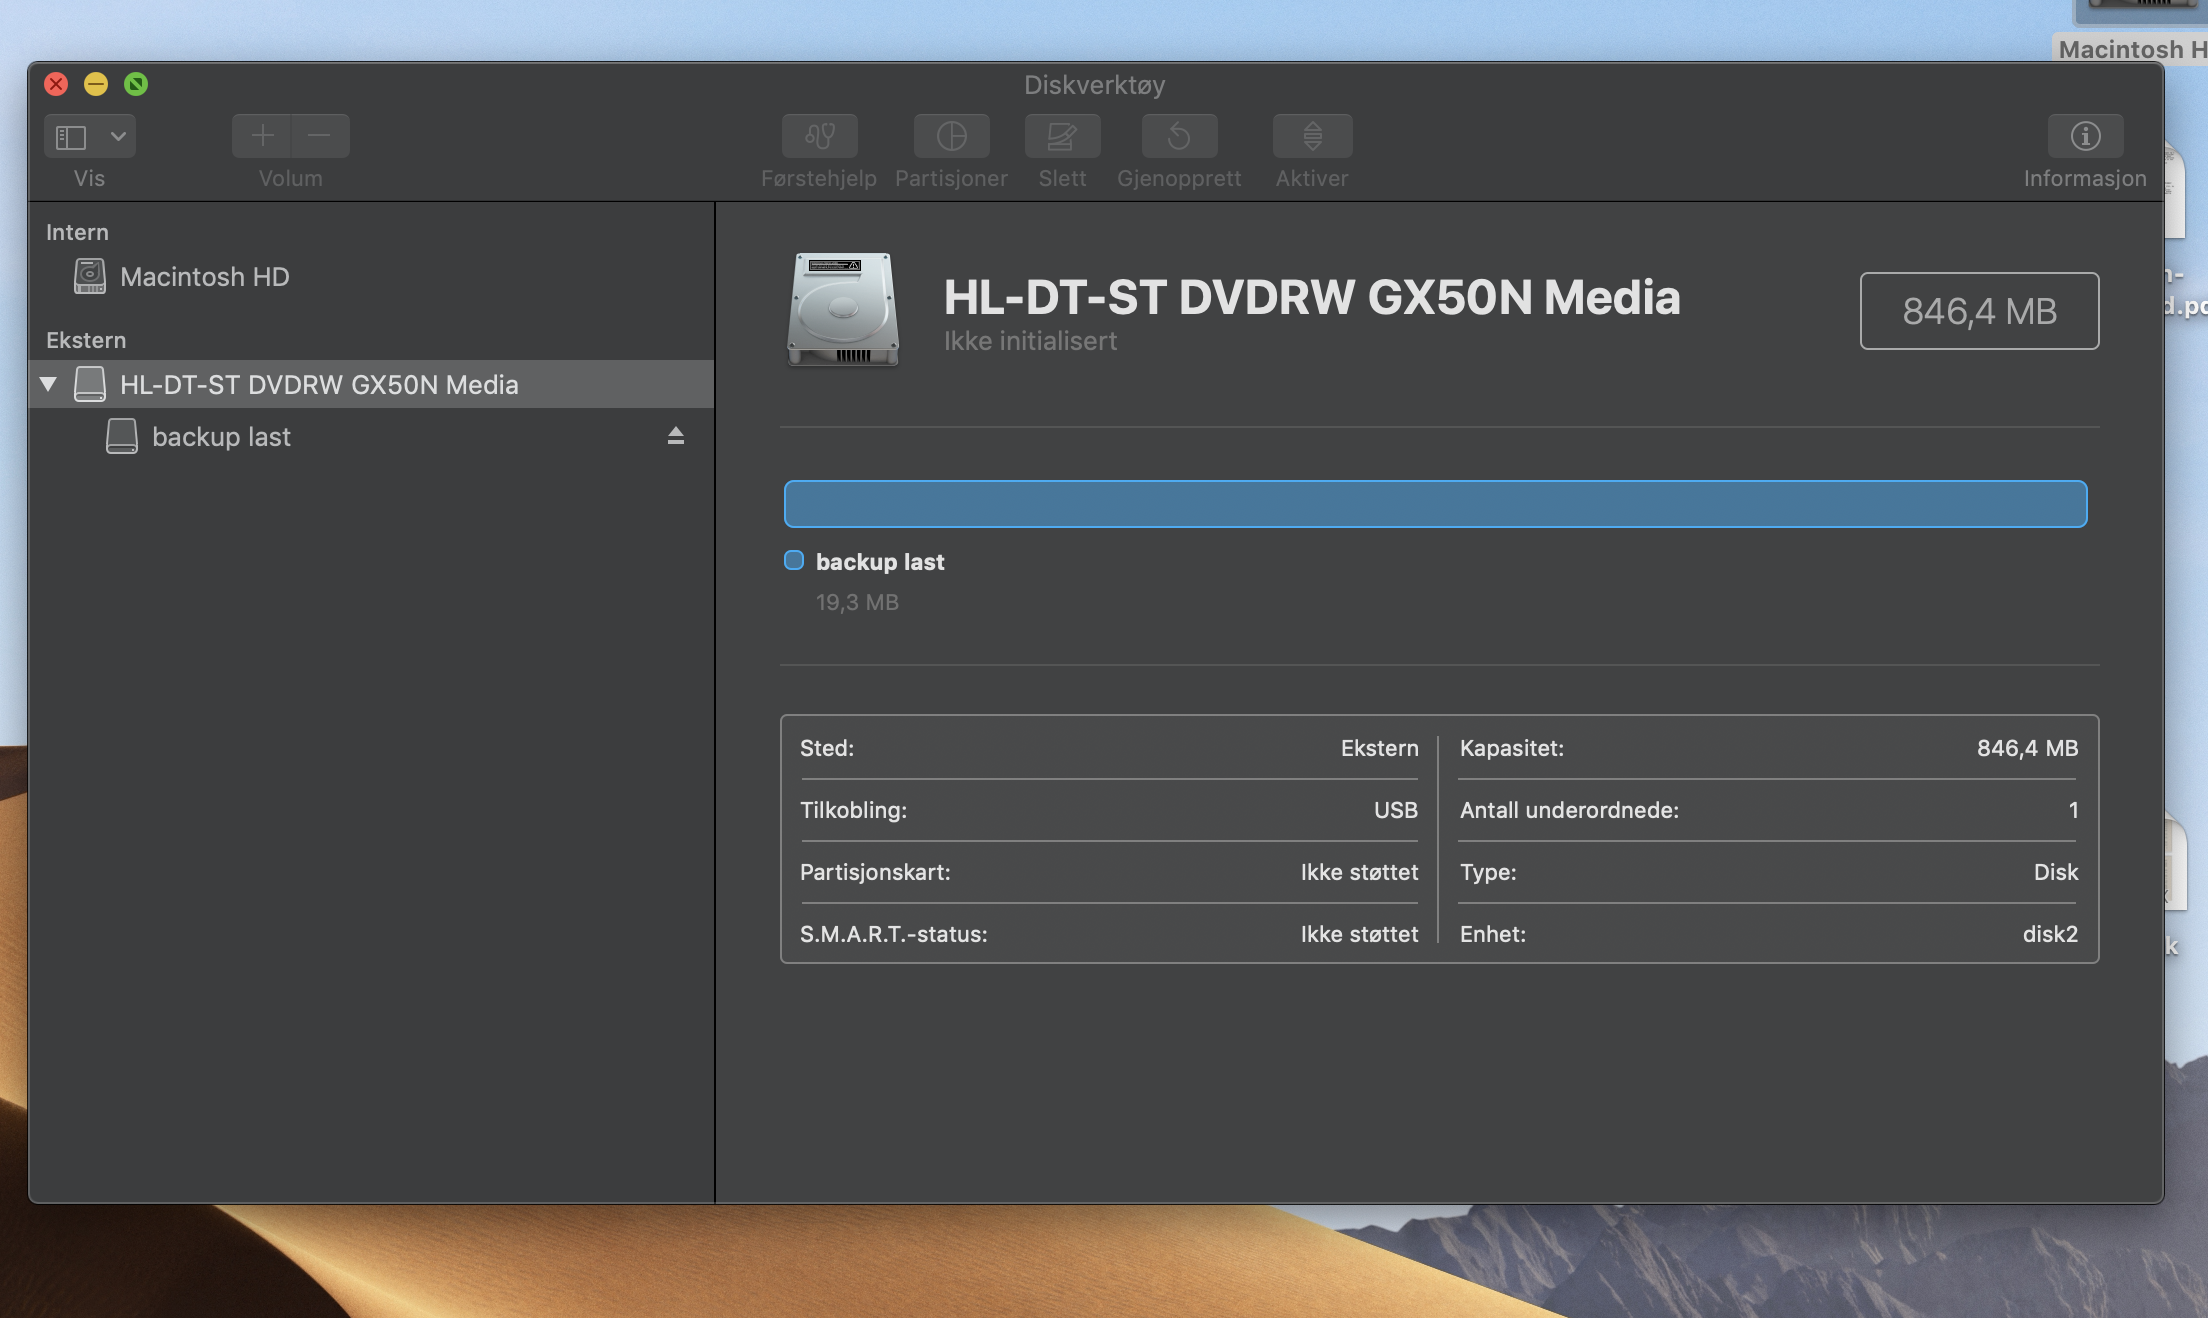The width and height of the screenshot is (2208, 1318).
Task: Click the blue partition usage bar
Action: coord(1435,504)
